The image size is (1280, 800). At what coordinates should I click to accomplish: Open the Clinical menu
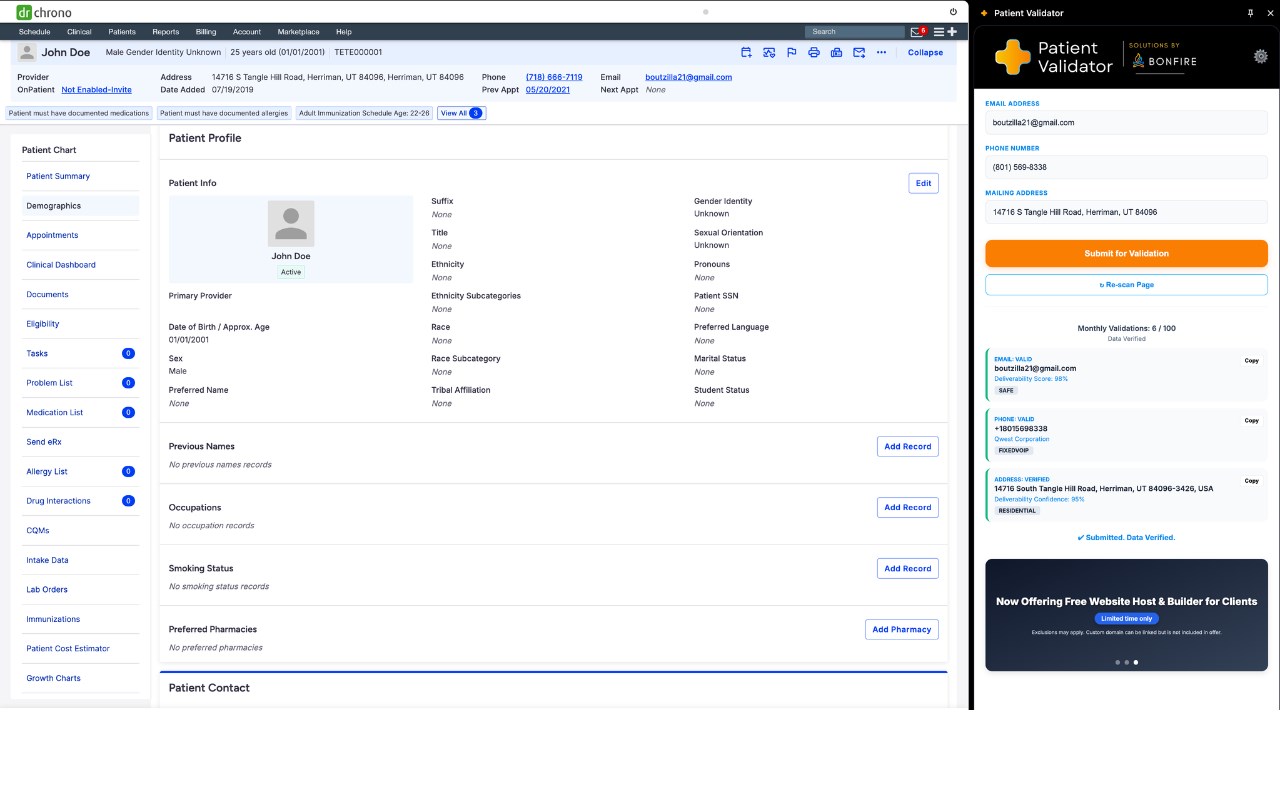pos(79,32)
